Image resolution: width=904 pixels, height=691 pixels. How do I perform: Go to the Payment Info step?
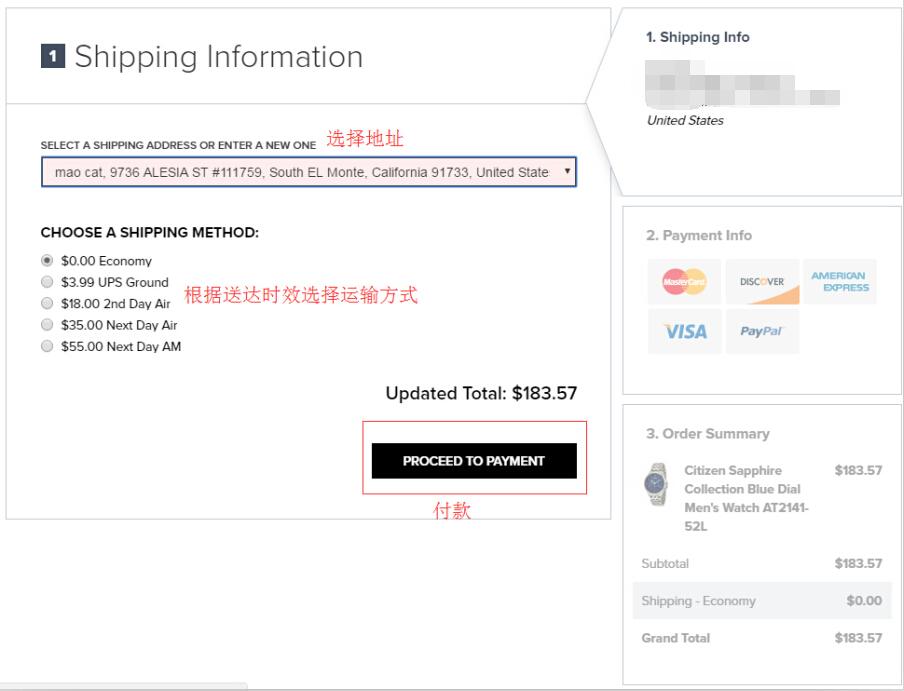tap(699, 235)
